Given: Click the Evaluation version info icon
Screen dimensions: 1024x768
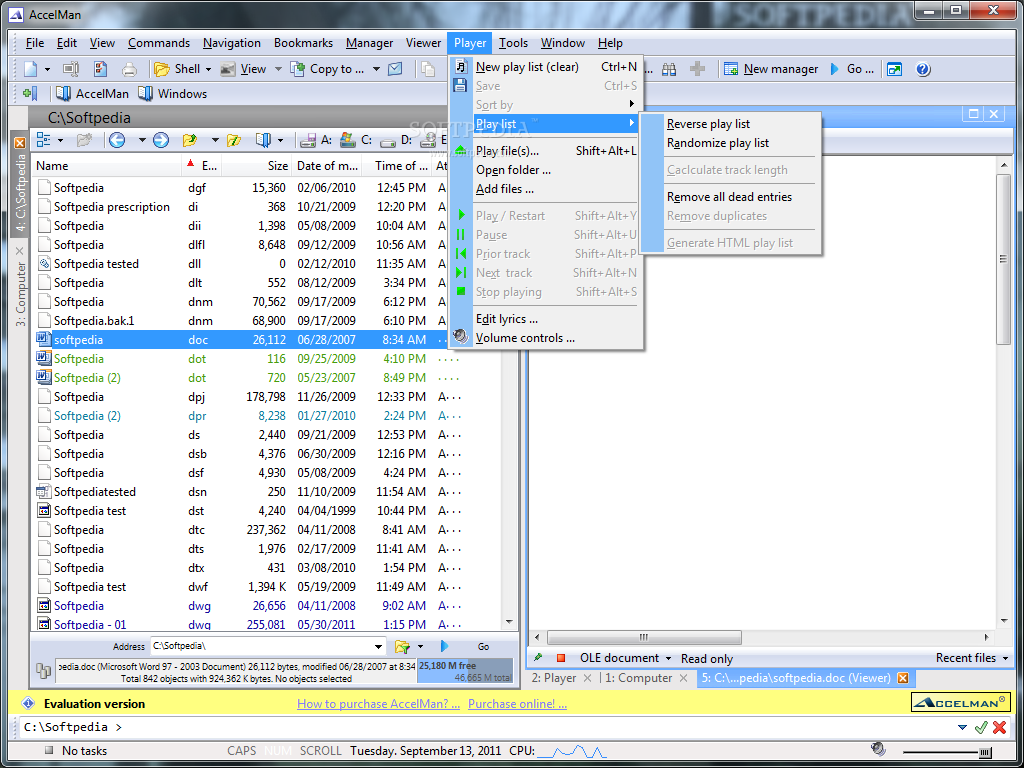Looking at the screenshot, I should 27,703.
